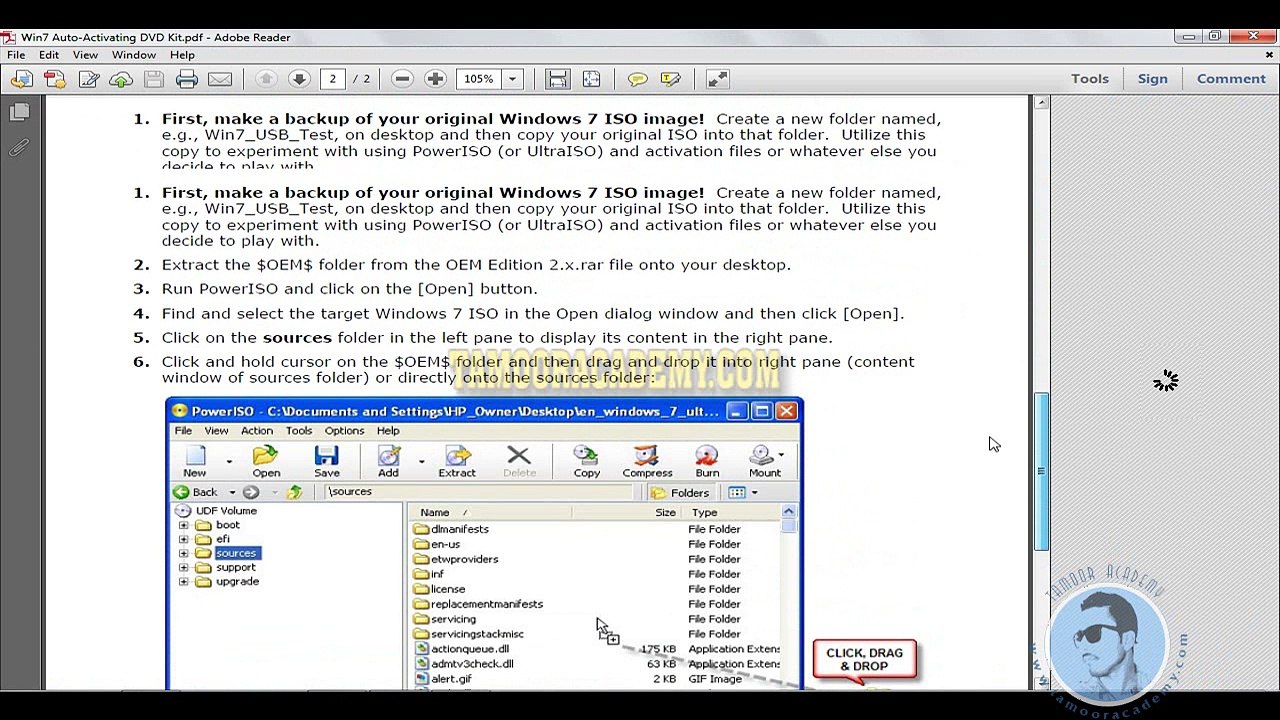The image size is (1280, 720).
Task: Click Extract icon in PowerISO screenshot
Action: coord(457,461)
